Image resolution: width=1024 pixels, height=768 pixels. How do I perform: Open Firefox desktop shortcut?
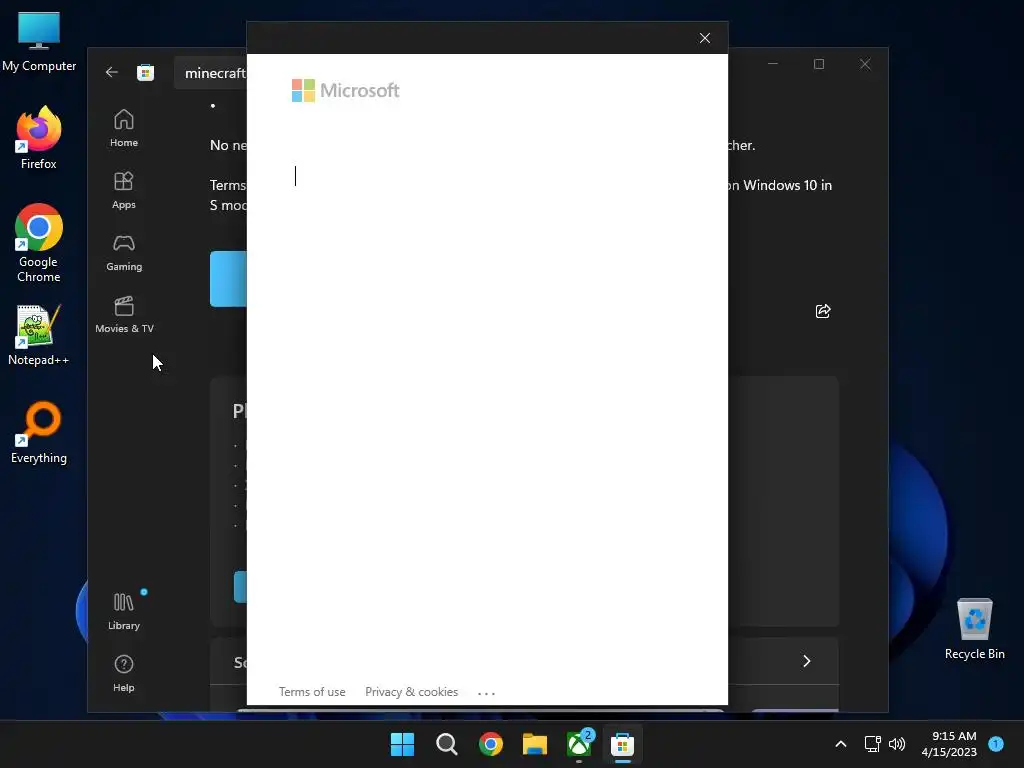click(39, 138)
